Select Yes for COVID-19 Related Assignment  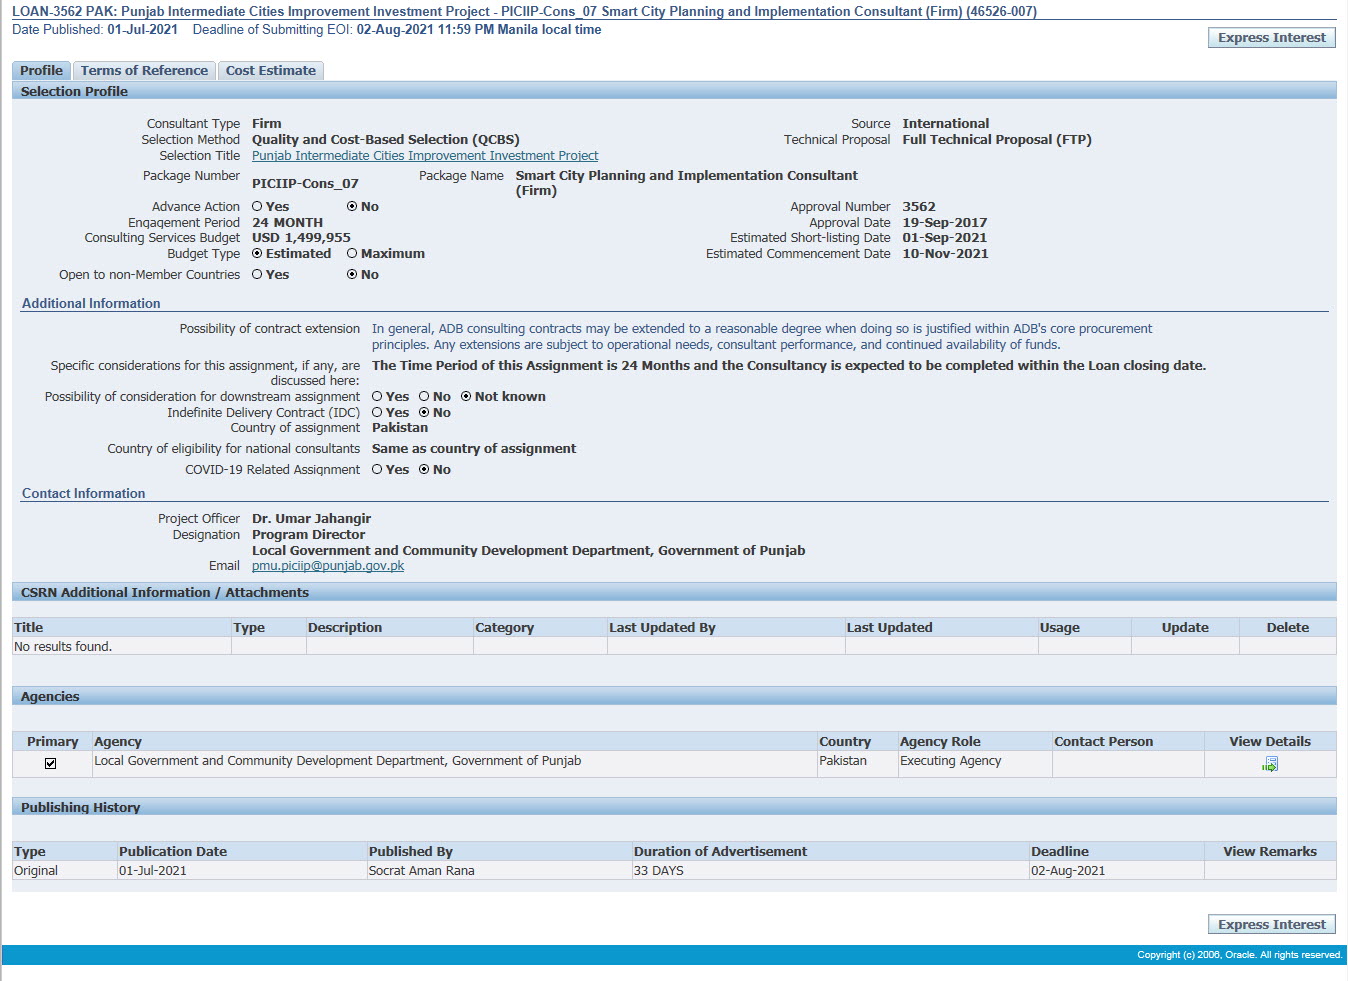point(377,469)
